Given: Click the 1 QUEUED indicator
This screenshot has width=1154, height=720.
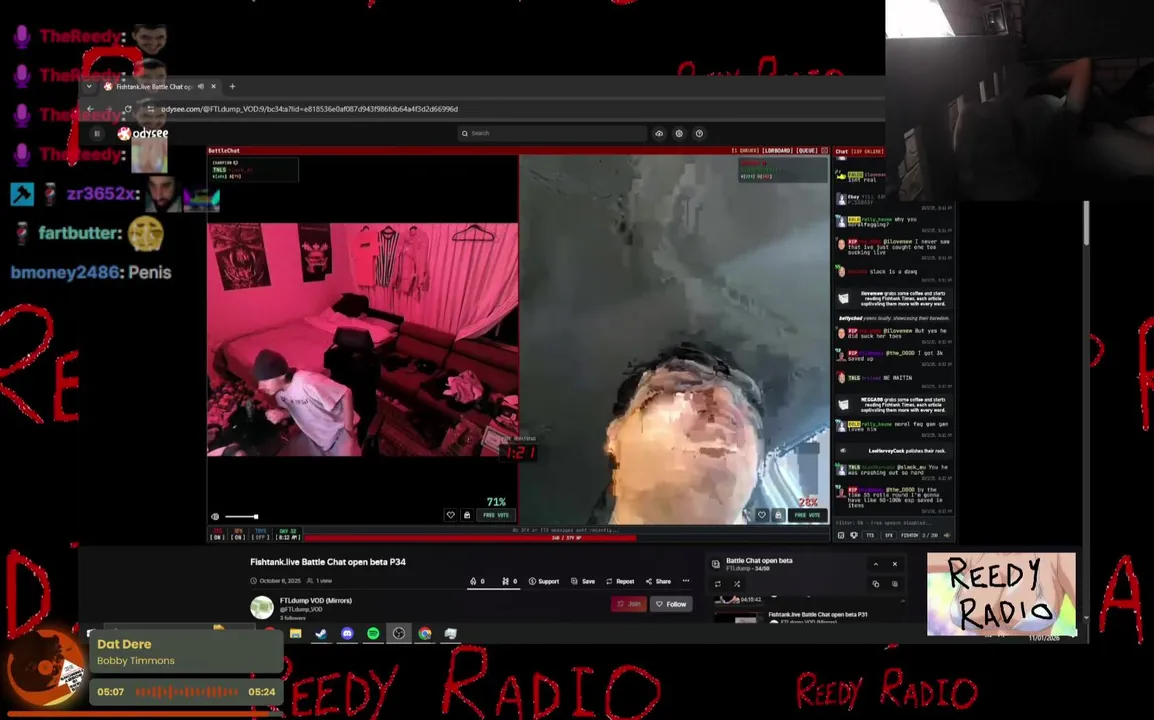Looking at the screenshot, I should 745,150.
